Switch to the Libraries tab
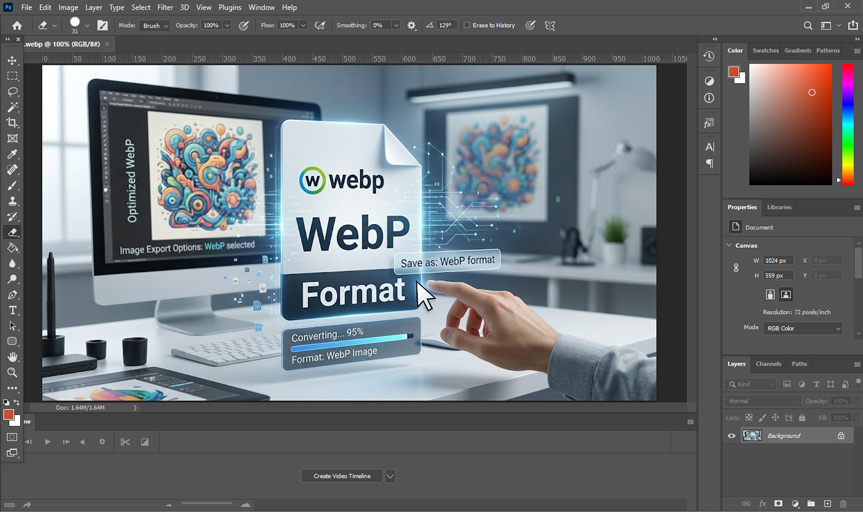The height and width of the screenshot is (512, 863). 779,208
